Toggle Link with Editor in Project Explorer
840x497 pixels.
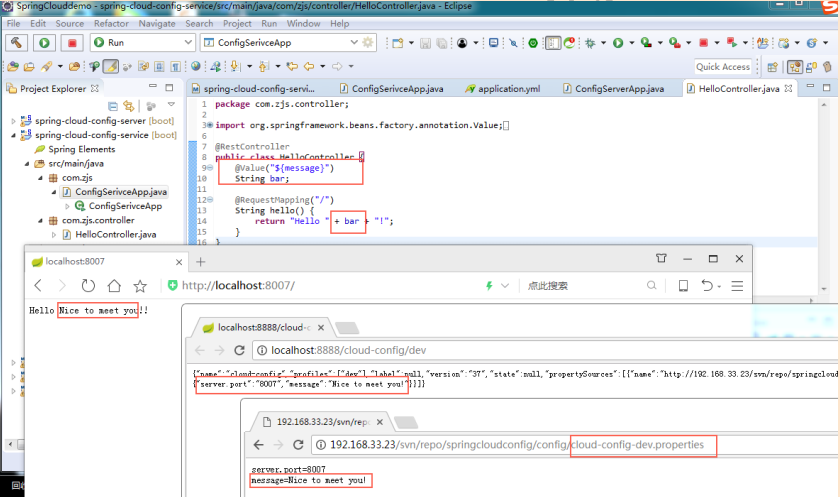tap(129, 106)
